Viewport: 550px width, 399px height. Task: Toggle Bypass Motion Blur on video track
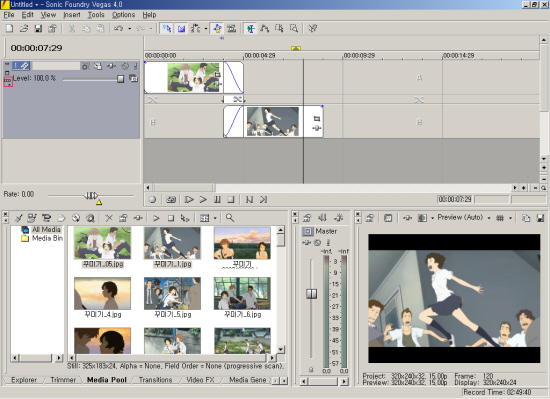tap(86, 66)
